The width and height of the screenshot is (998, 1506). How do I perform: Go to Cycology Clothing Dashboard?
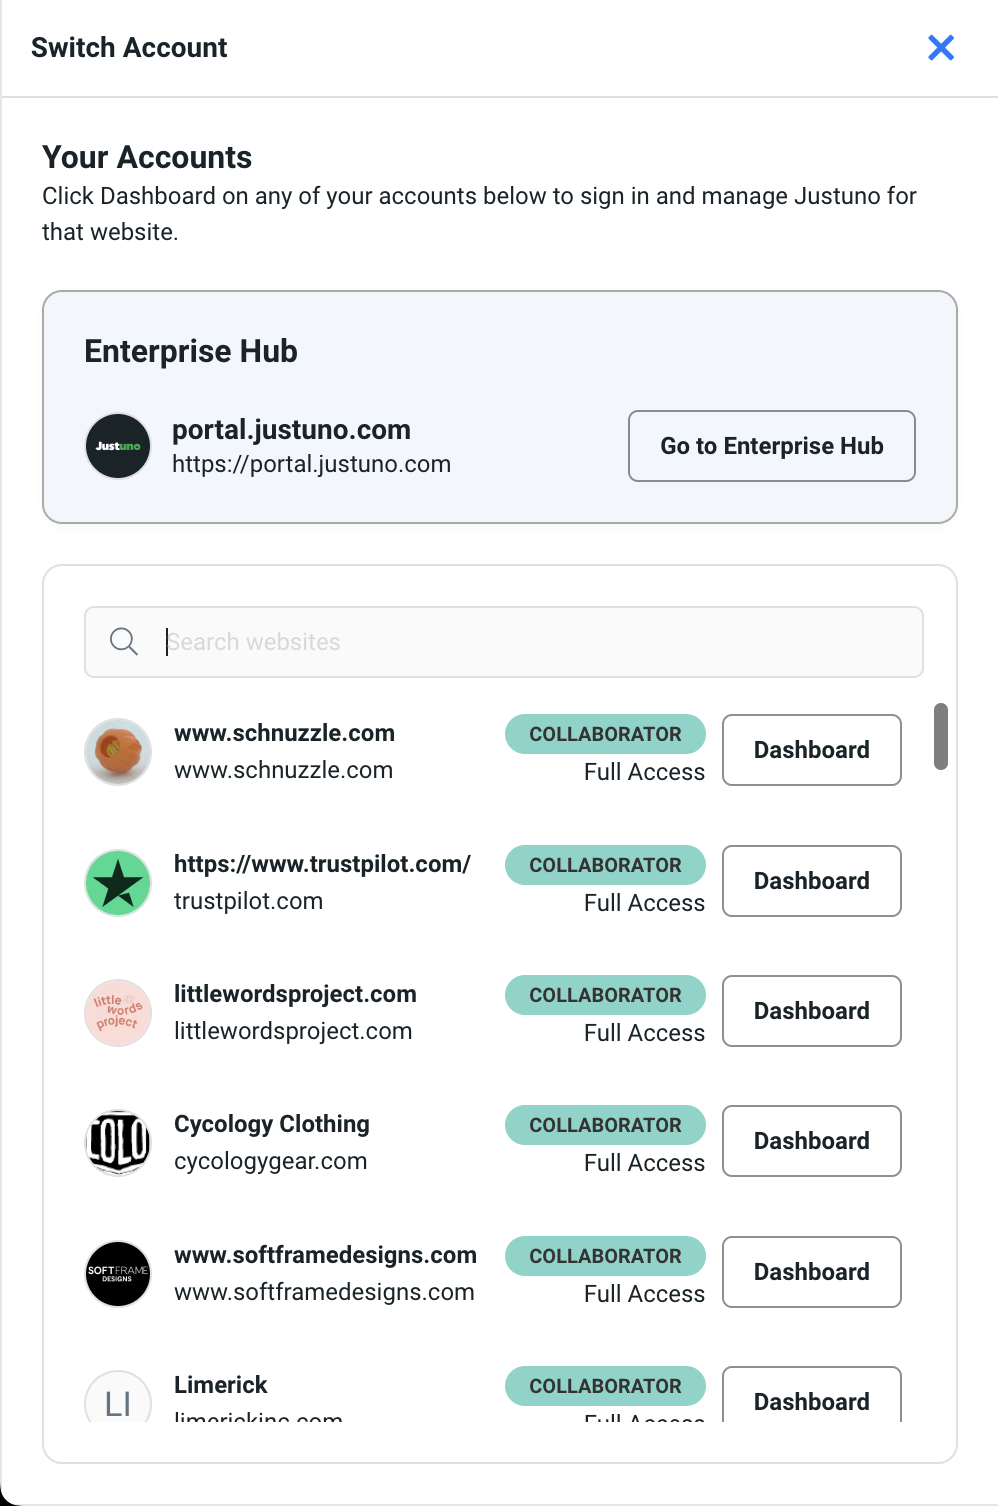click(x=811, y=1141)
